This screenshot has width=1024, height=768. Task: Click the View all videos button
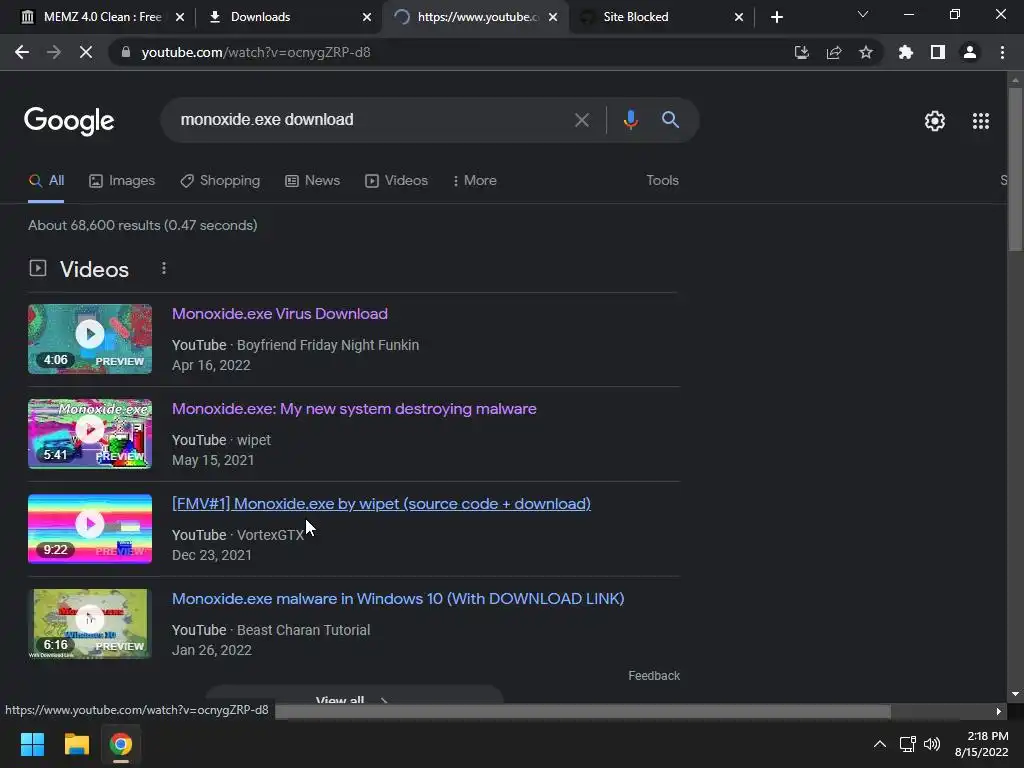click(353, 696)
